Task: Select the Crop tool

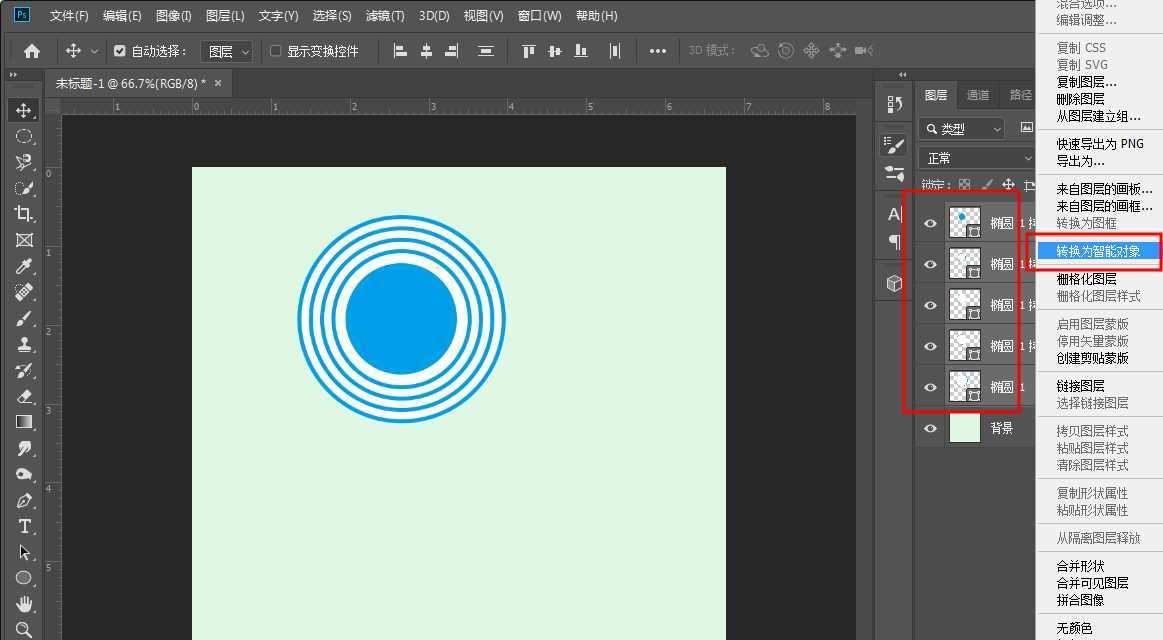Action: 24,214
